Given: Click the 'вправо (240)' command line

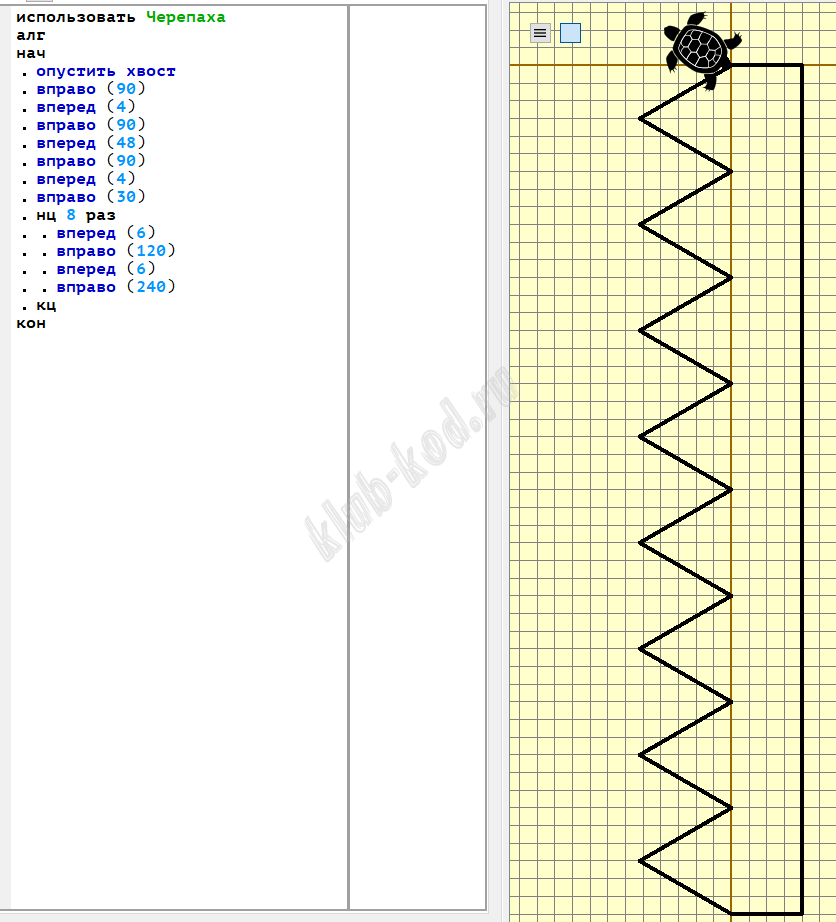Looking at the screenshot, I should coord(116,287).
